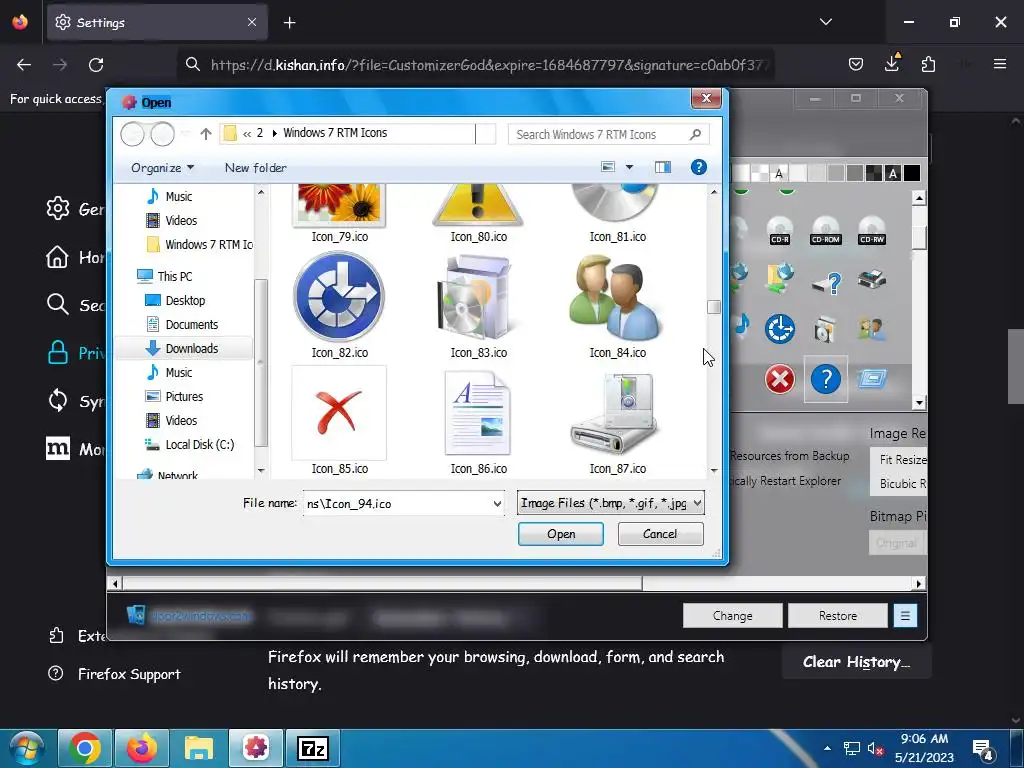Toggle the preview pane icon in Open dialog
Image resolution: width=1024 pixels, height=768 pixels.
pyautogui.click(x=663, y=167)
